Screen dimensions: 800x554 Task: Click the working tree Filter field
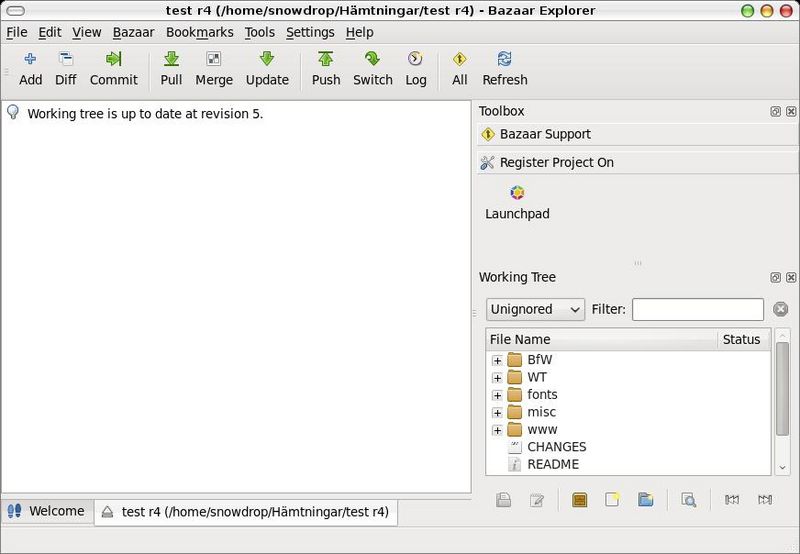tap(697, 310)
